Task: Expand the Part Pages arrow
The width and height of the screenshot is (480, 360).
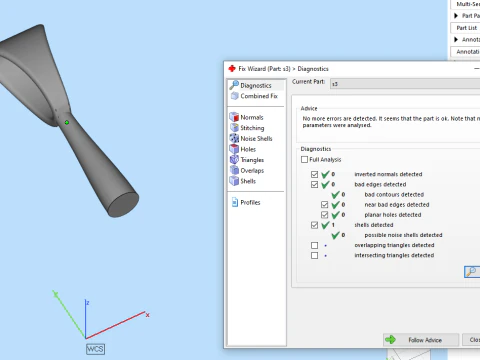Action: pyautogui.click(x=456, y=16)
